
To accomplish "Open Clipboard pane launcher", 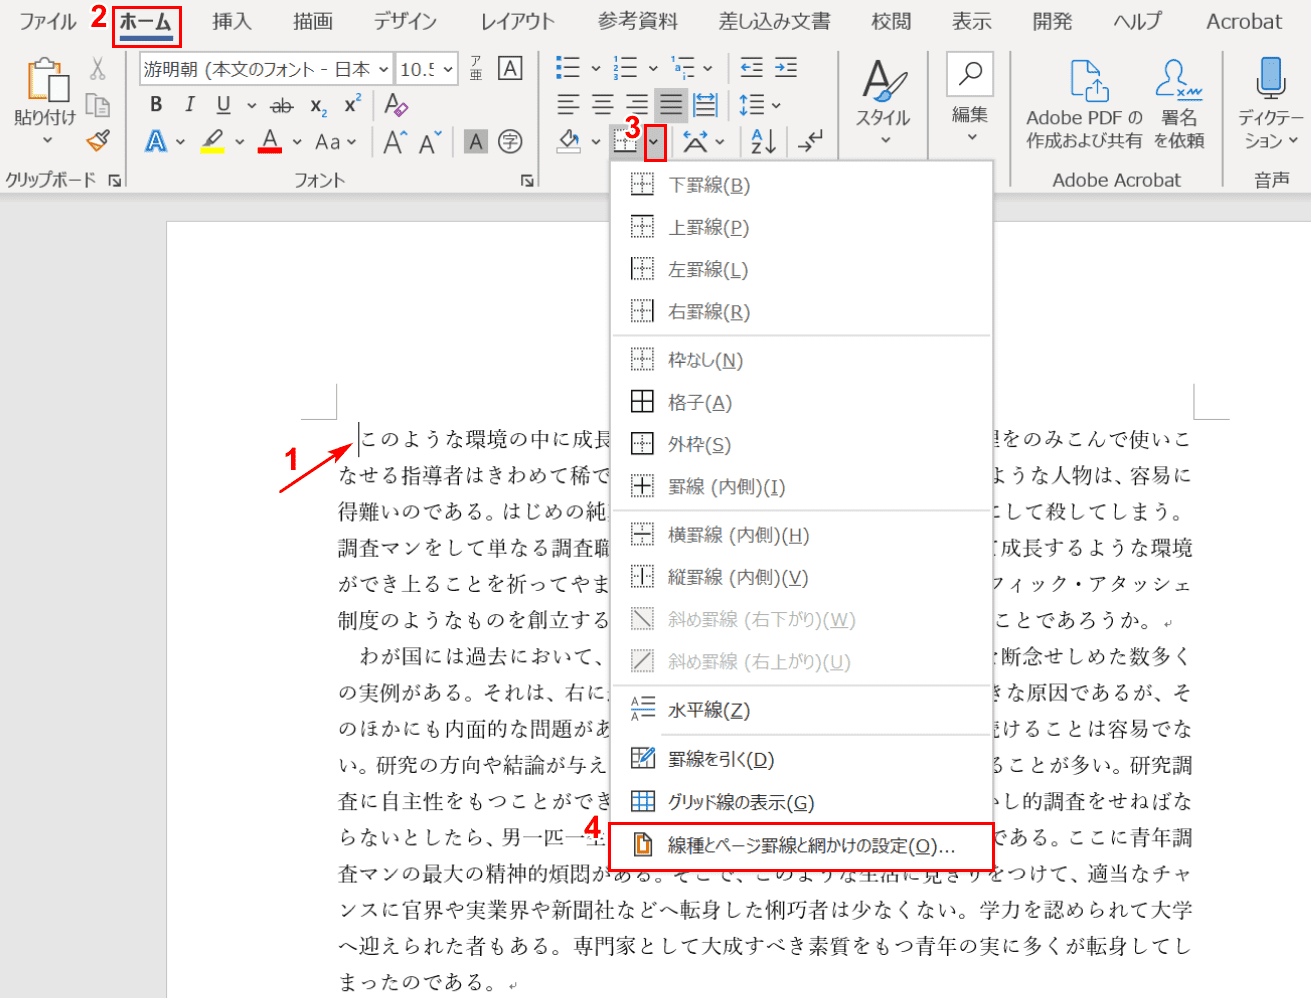I will 115,181.
